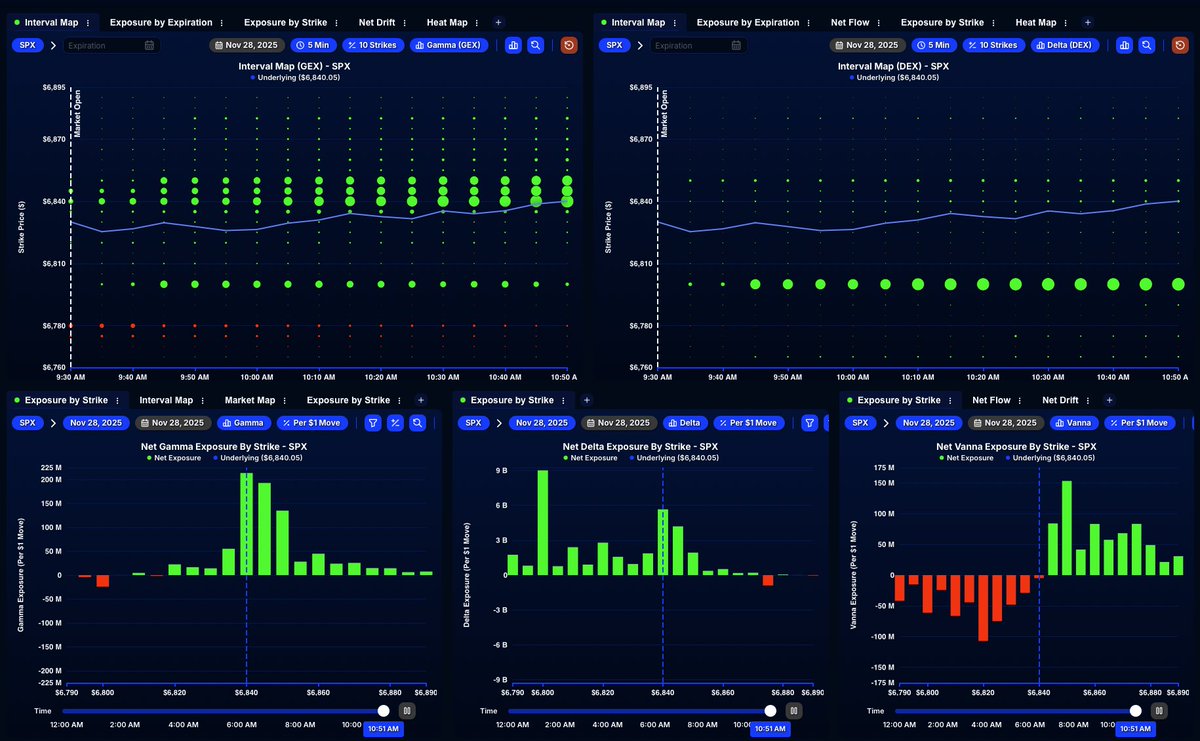Image resolution: width=1200 pixels, height=741 pixels.
Task: Select the Exposure by Expiration tab
Action: 163,21
